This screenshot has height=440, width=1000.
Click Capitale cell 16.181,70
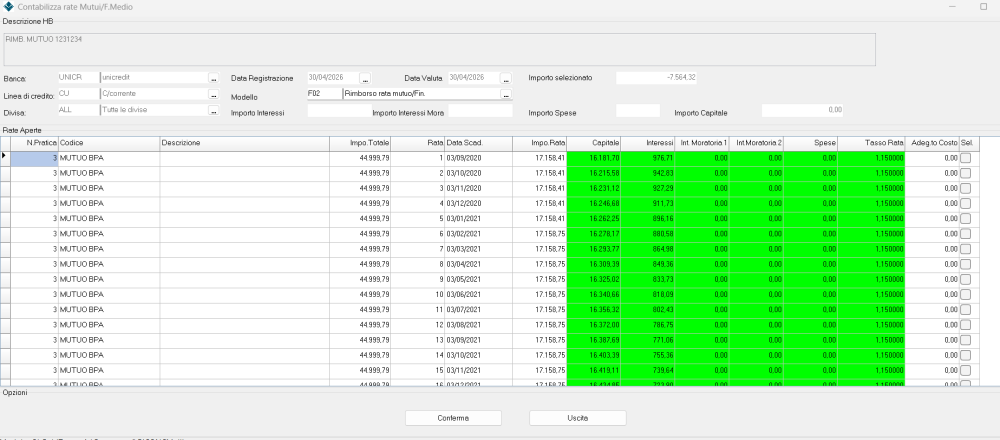click(594, 158)
